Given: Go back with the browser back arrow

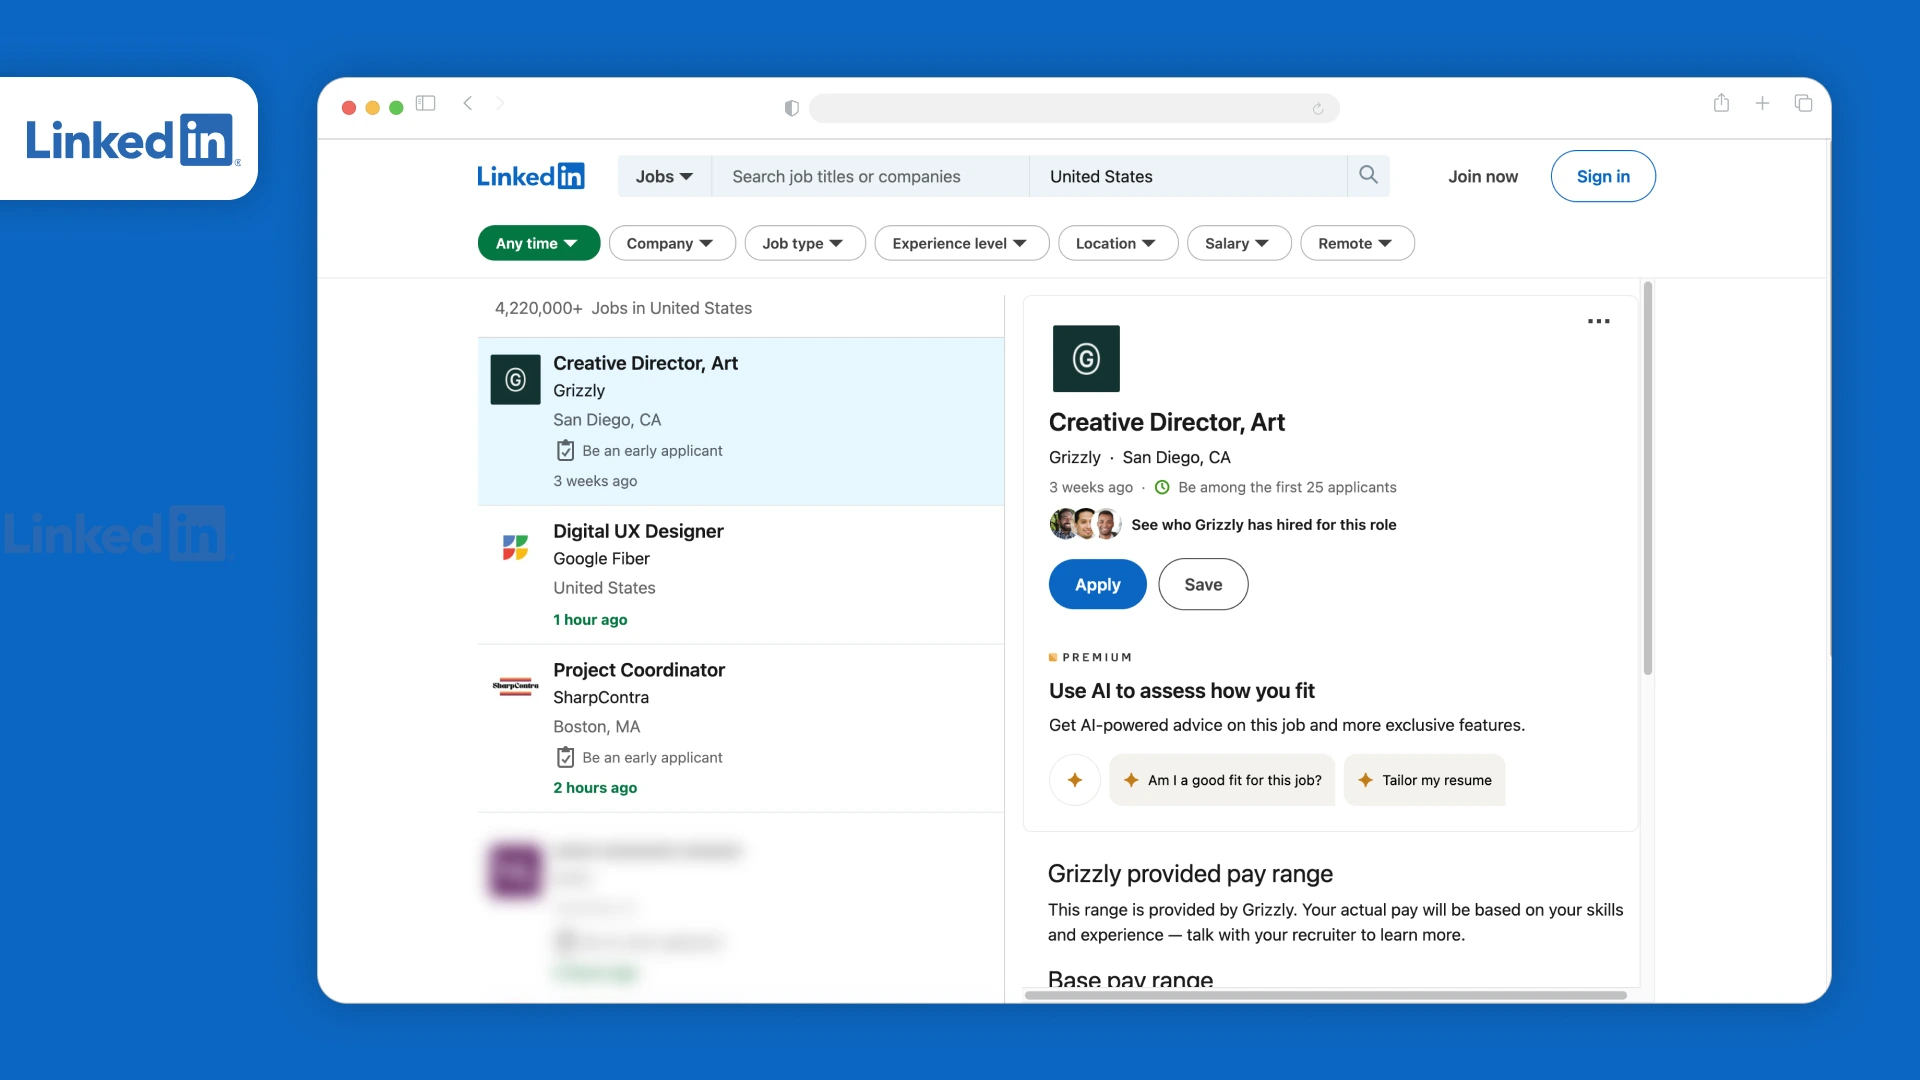Looking at the screenshot, I should click(x=467, y=103).
